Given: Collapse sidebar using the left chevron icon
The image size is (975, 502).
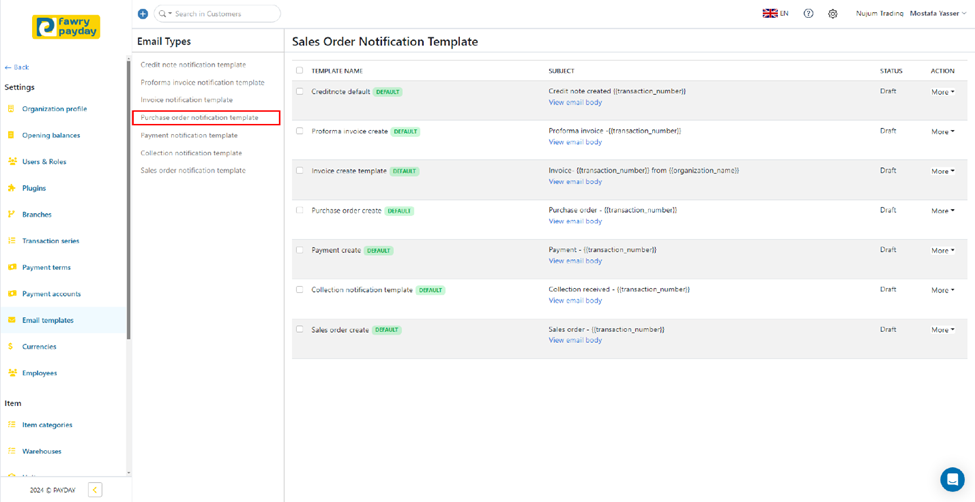Looking at the screenshot, I should click(95, 490).
